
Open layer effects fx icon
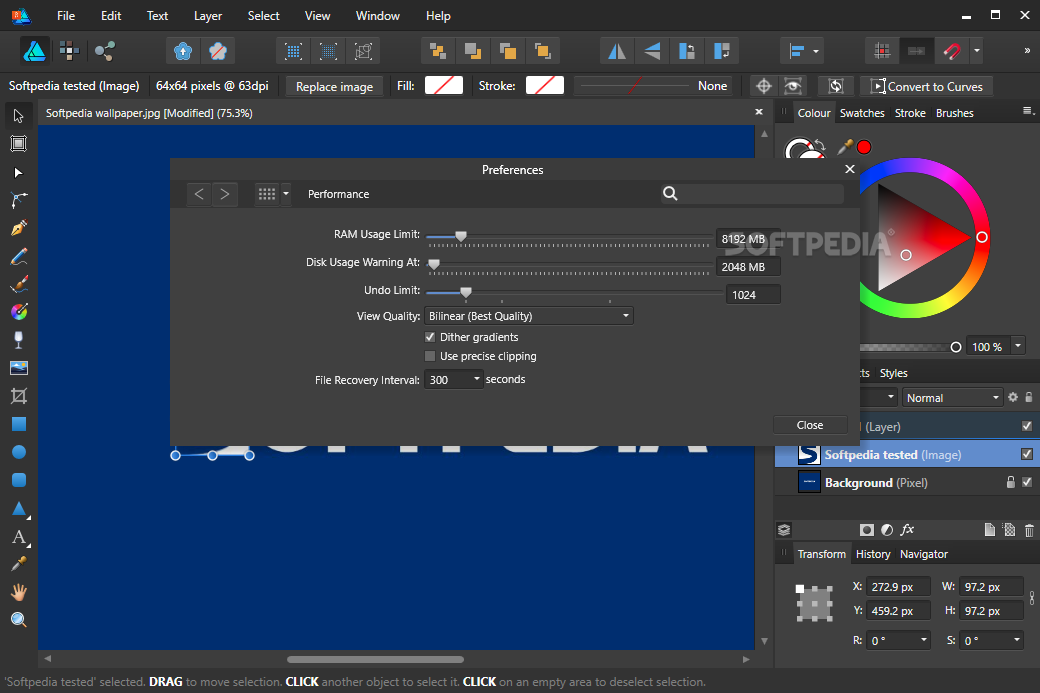point(907,529)
